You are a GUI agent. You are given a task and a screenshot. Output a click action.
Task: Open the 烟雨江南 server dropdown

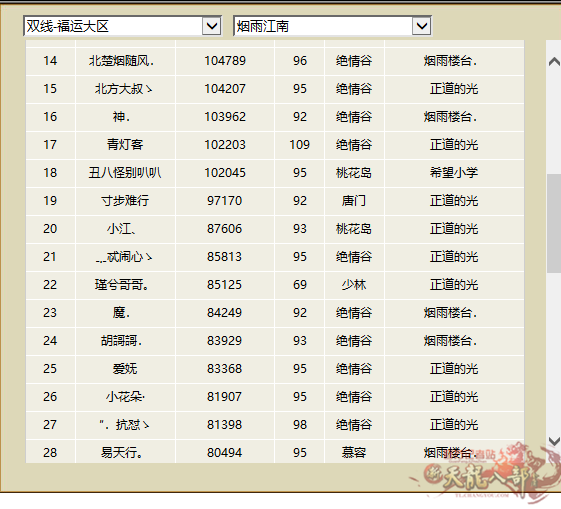pyautogui.click(x=332, y=26)
